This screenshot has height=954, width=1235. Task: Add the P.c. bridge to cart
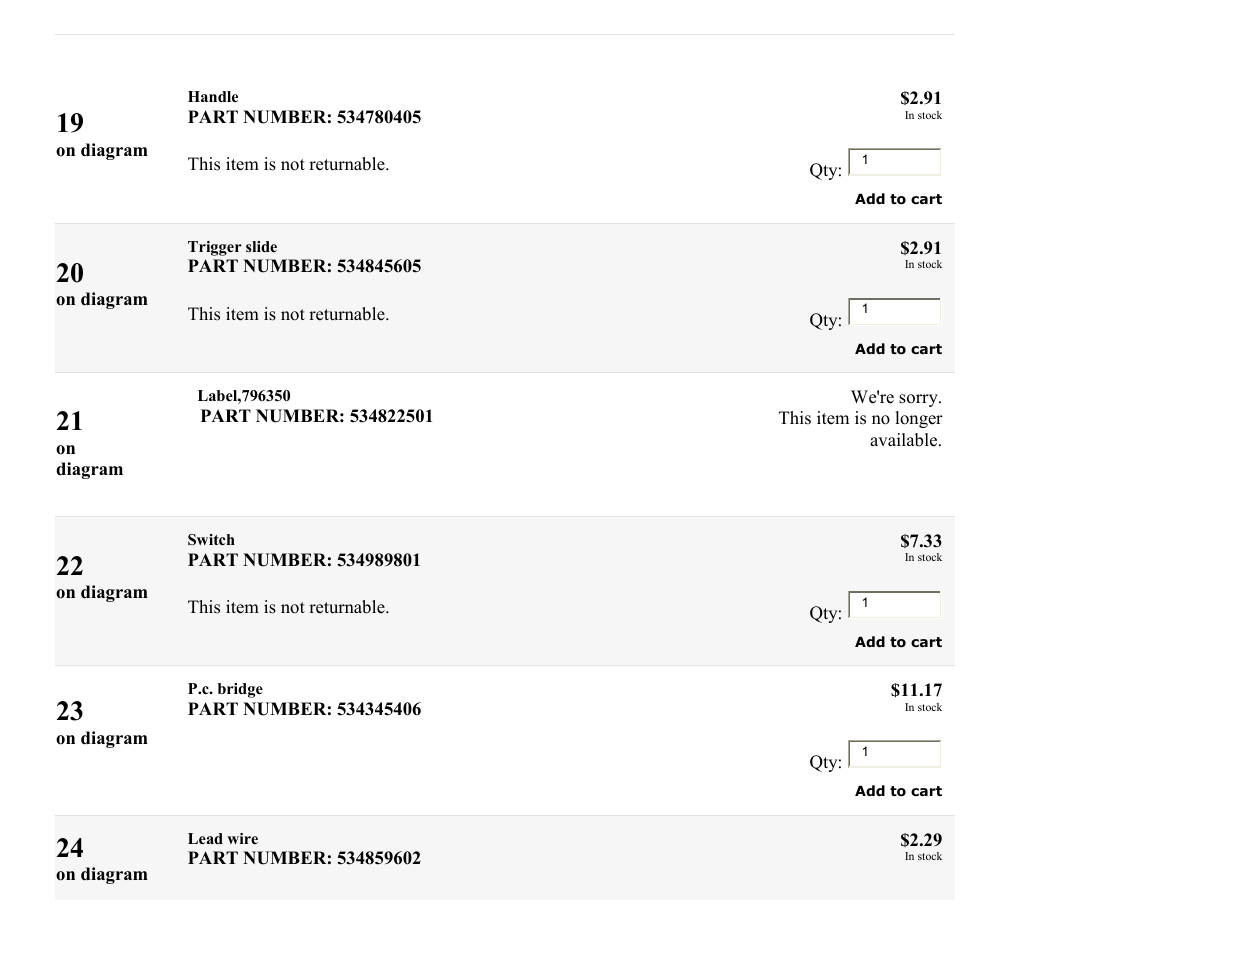tap(898, 791)
